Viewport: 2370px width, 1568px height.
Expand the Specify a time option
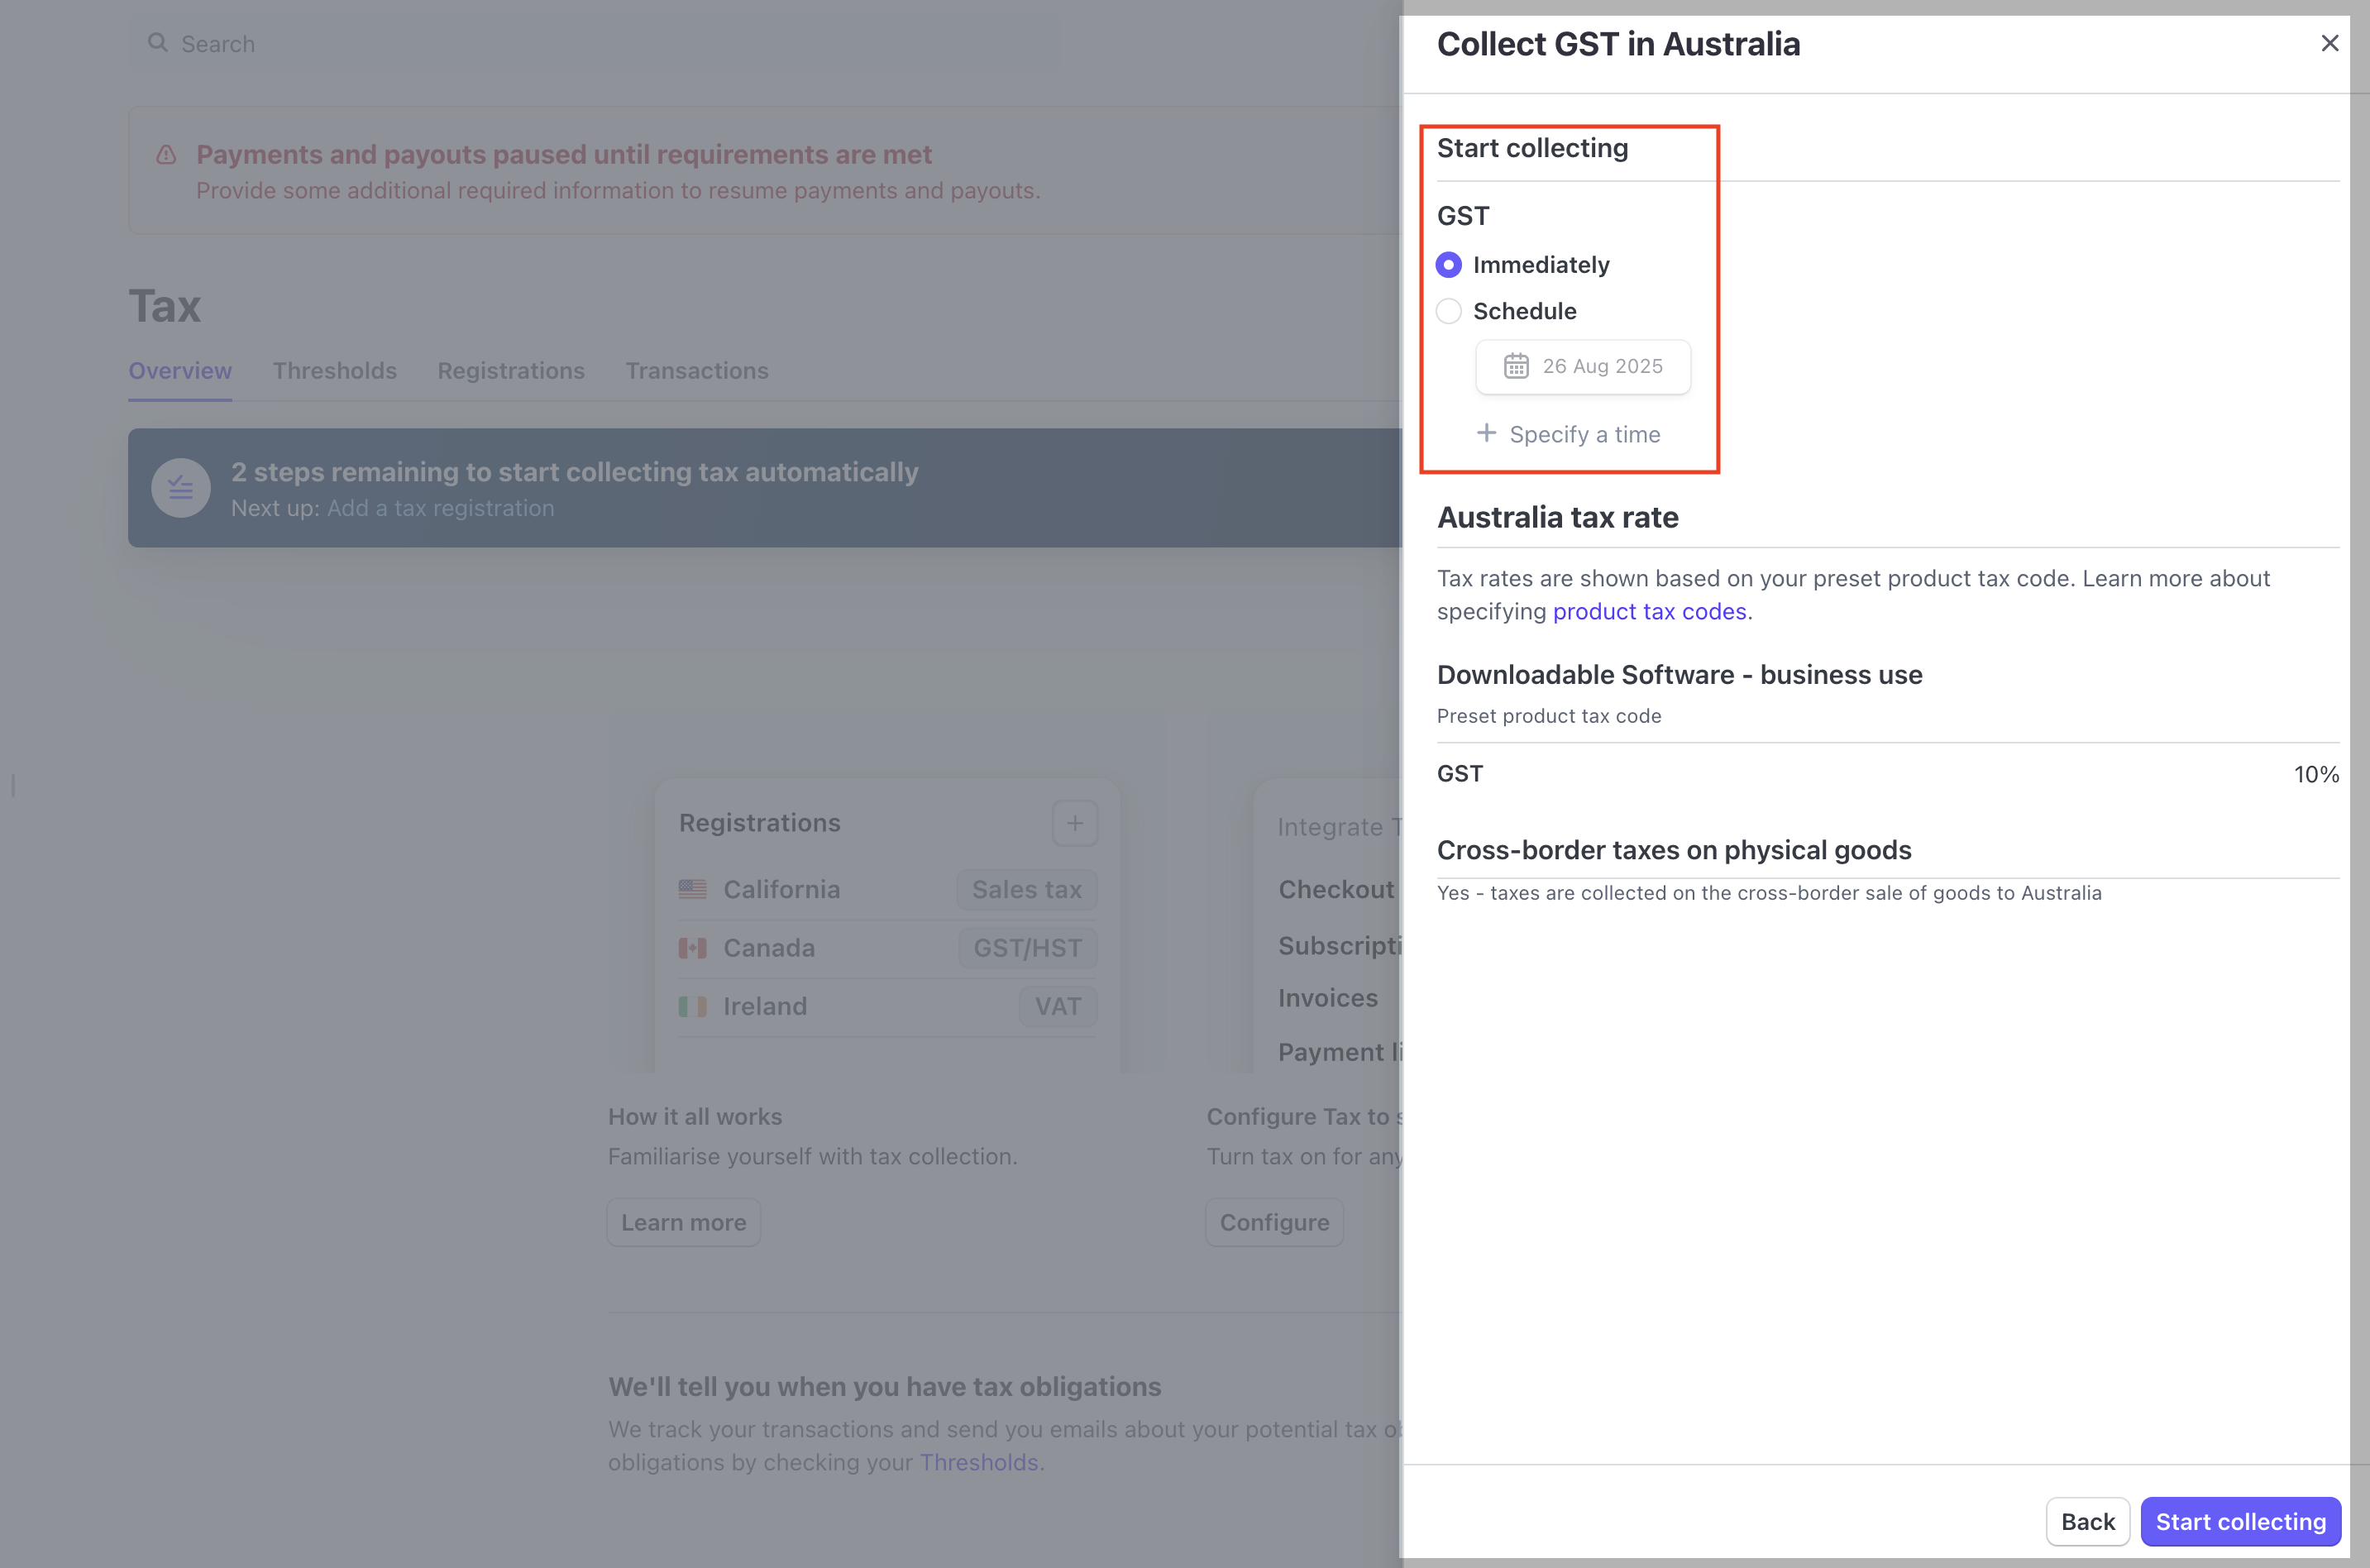1584,434
